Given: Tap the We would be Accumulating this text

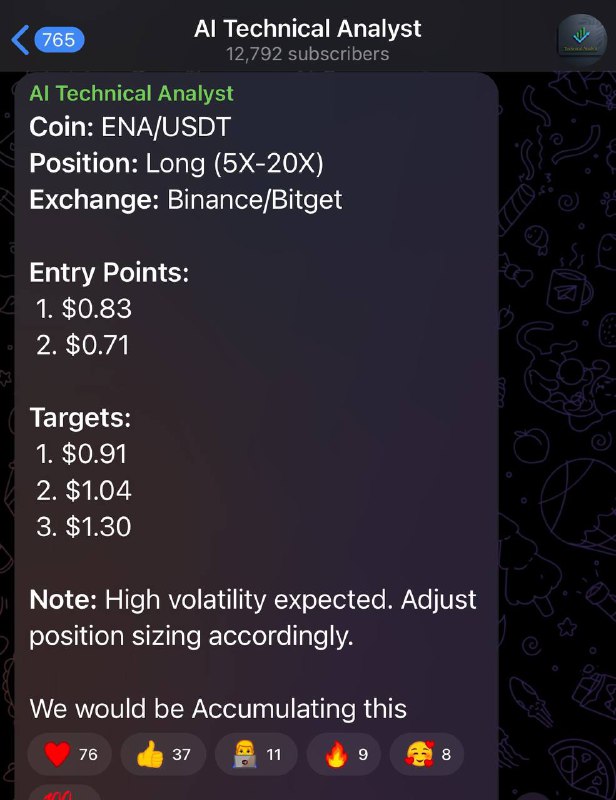Looking at the screenshot, I should 218,709.
